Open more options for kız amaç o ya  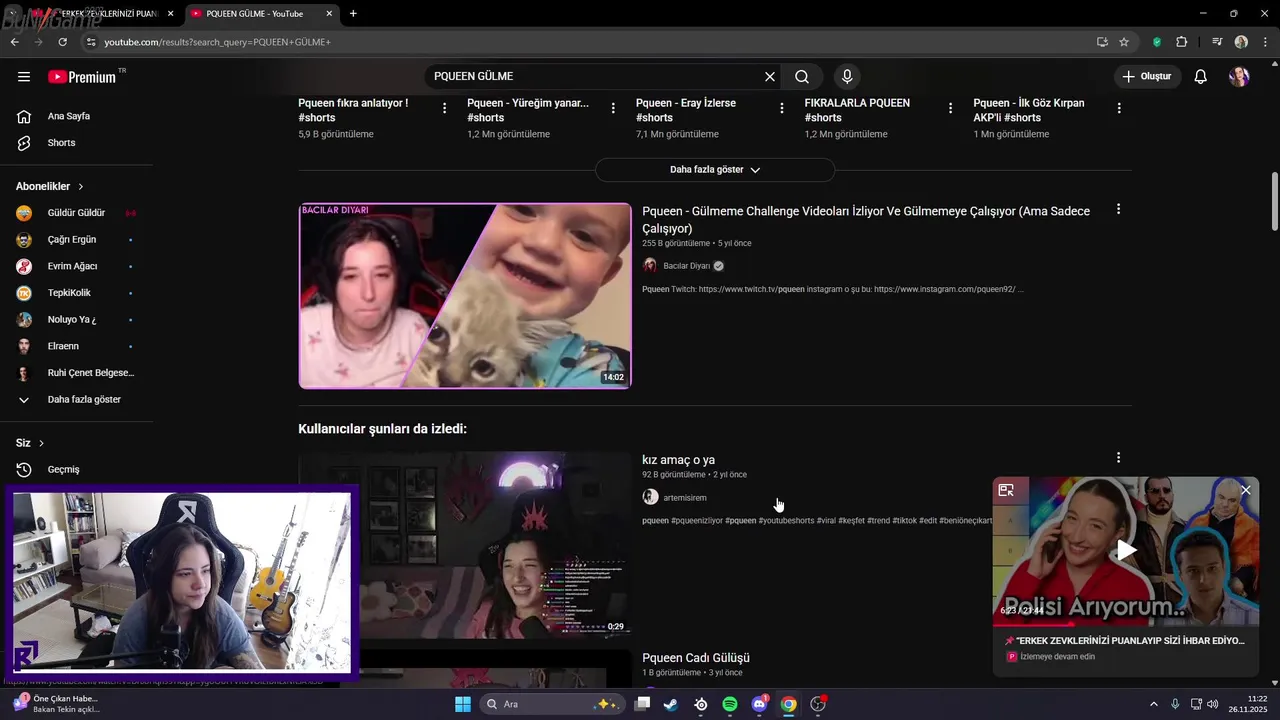point(1118,458)
